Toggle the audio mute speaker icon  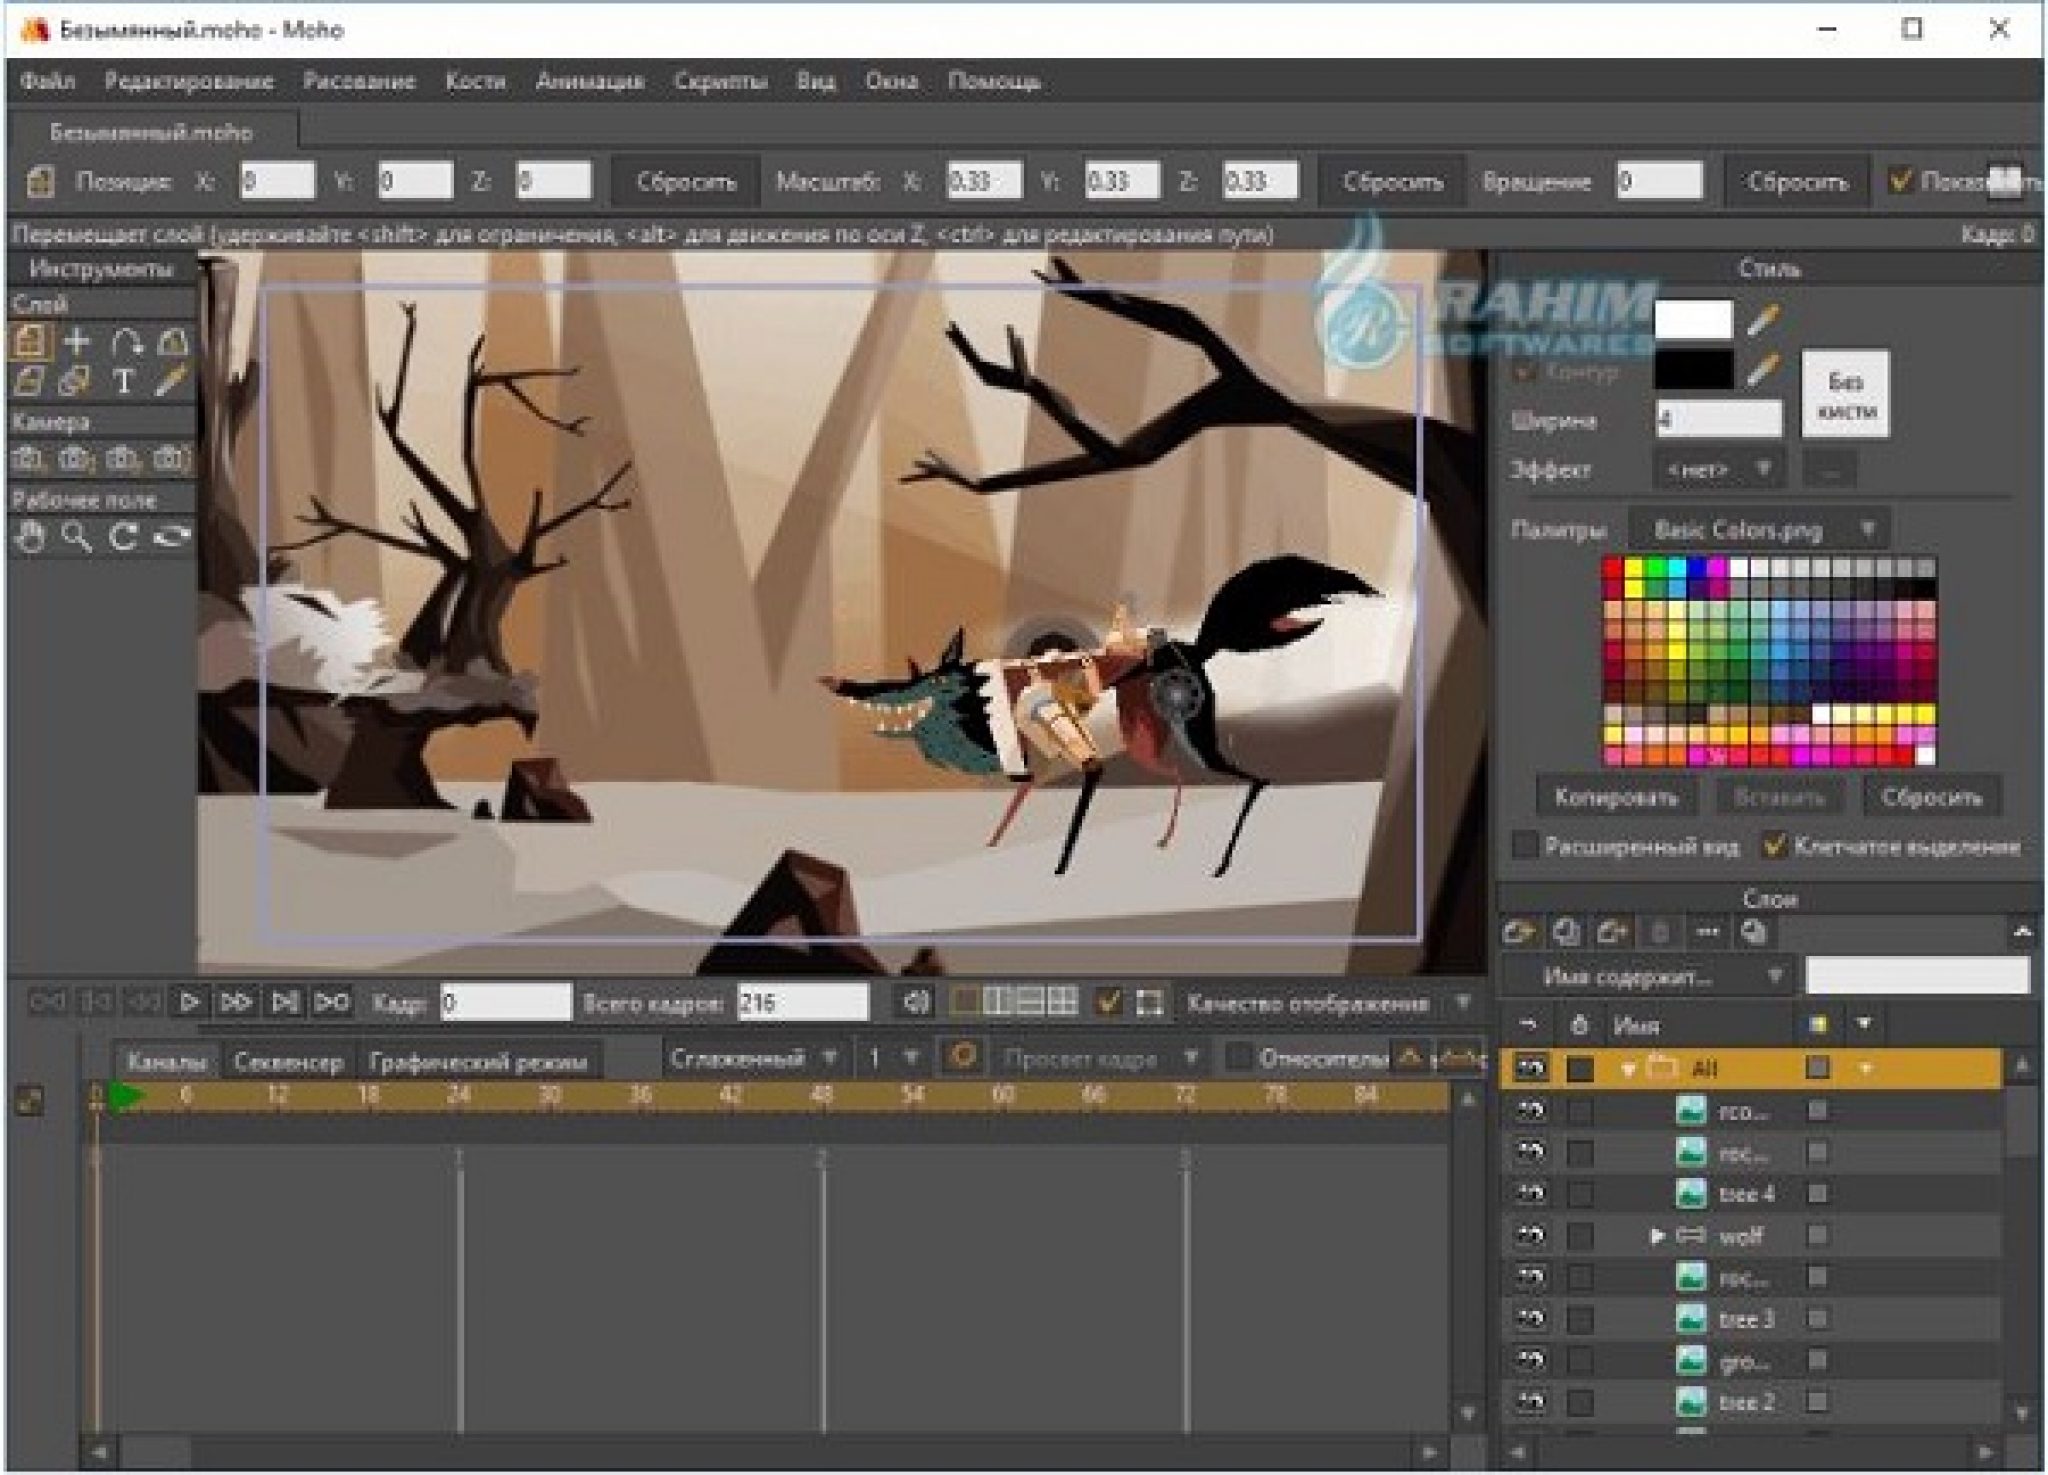[915, 1002]
